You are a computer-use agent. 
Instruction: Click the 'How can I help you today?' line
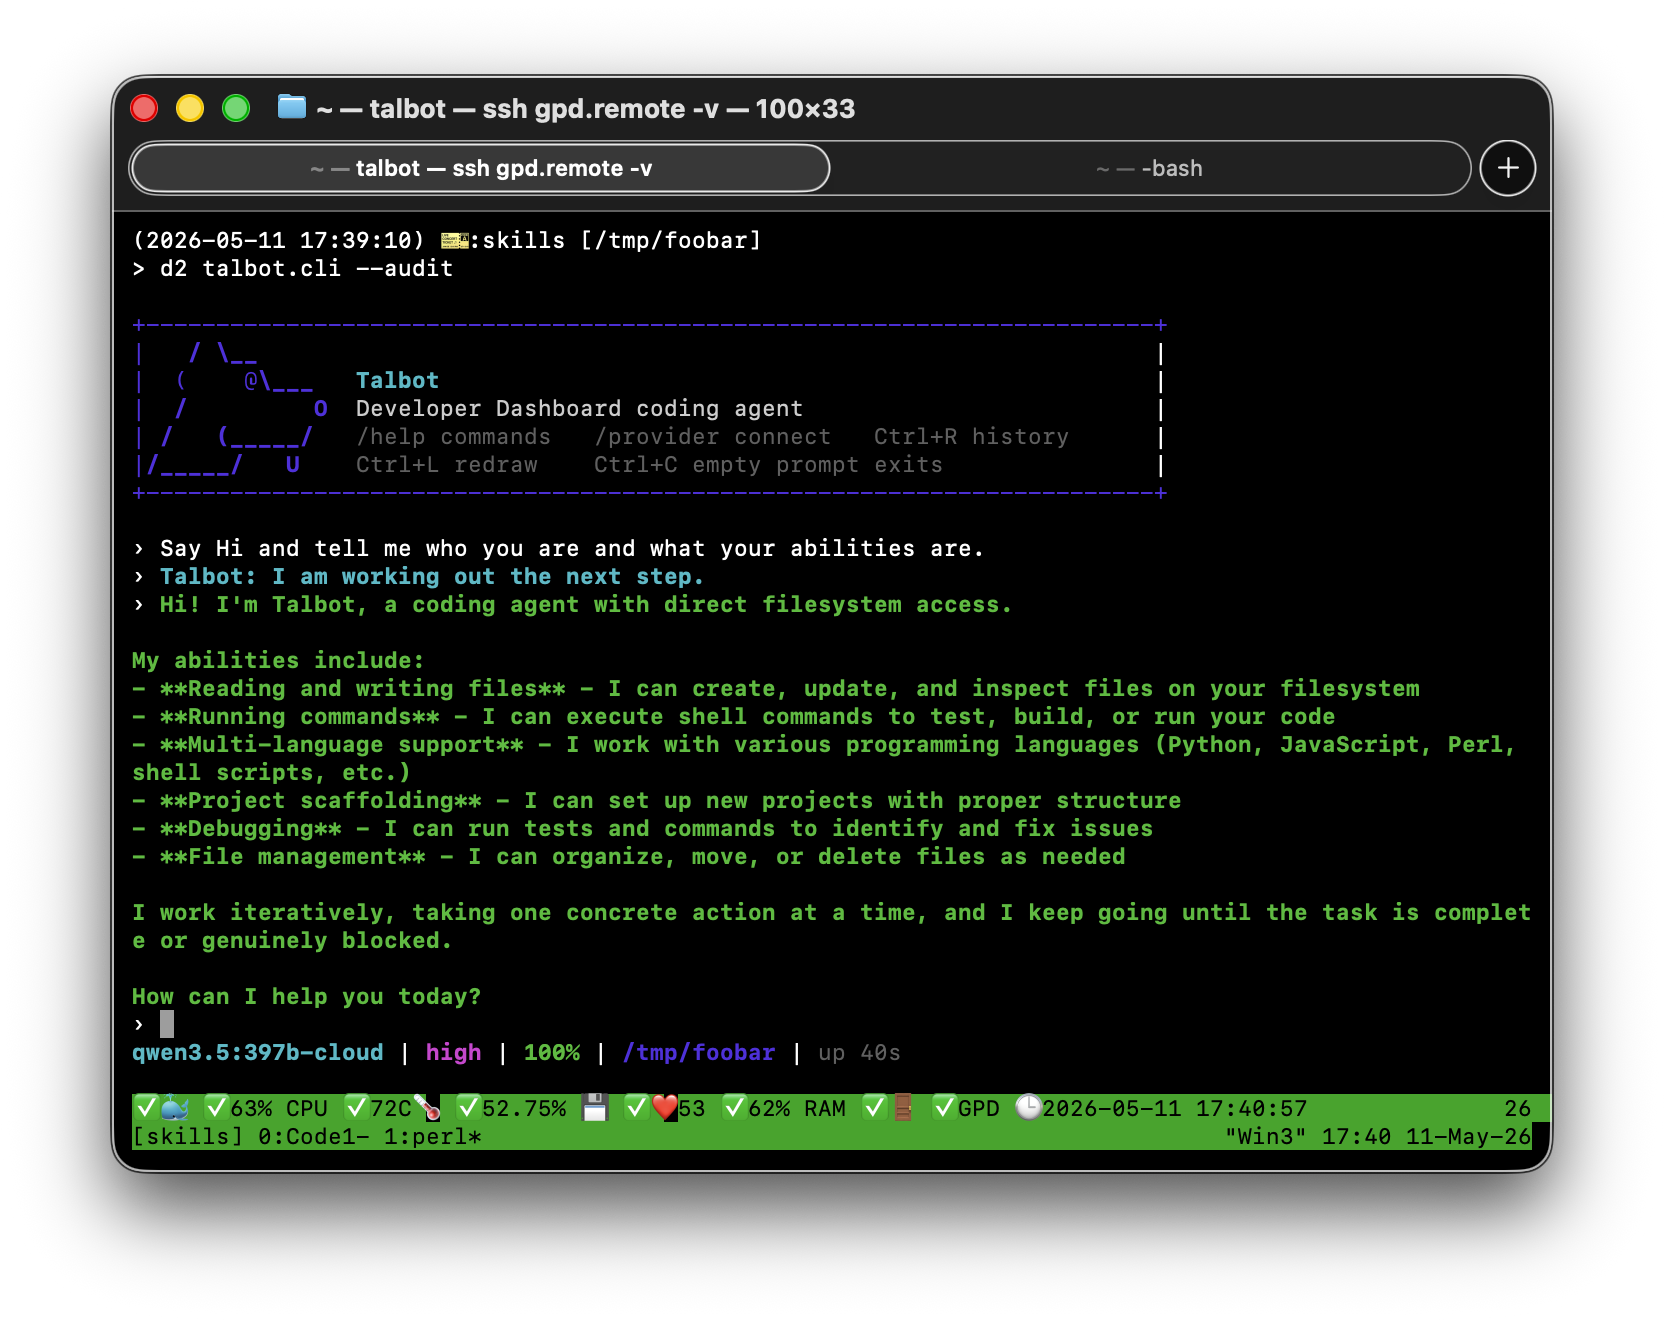306,996
